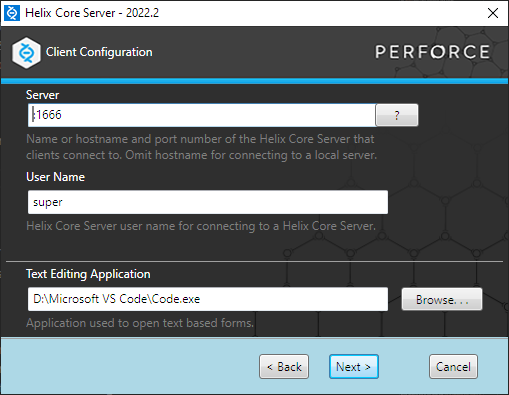Click the Text Editing Application path field
Viewport: 509px width, 395px height.
[x=208, y=299]
